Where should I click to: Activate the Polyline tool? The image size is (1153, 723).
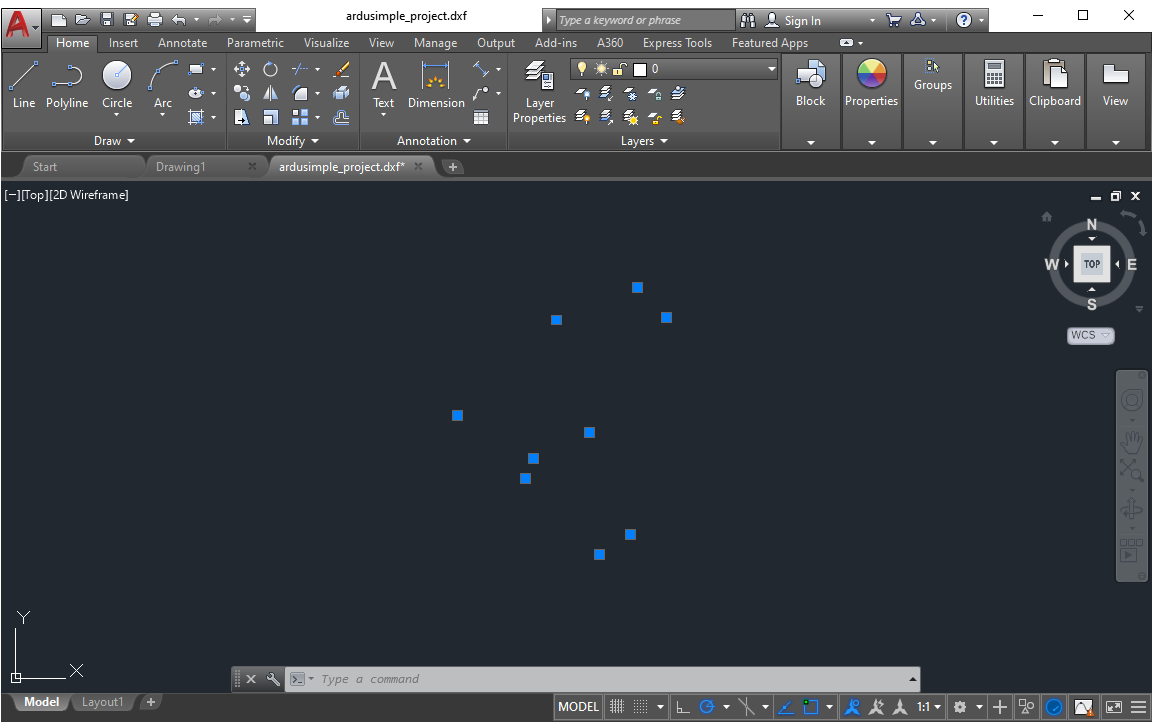pyautogui.click(x=67, y=84)
